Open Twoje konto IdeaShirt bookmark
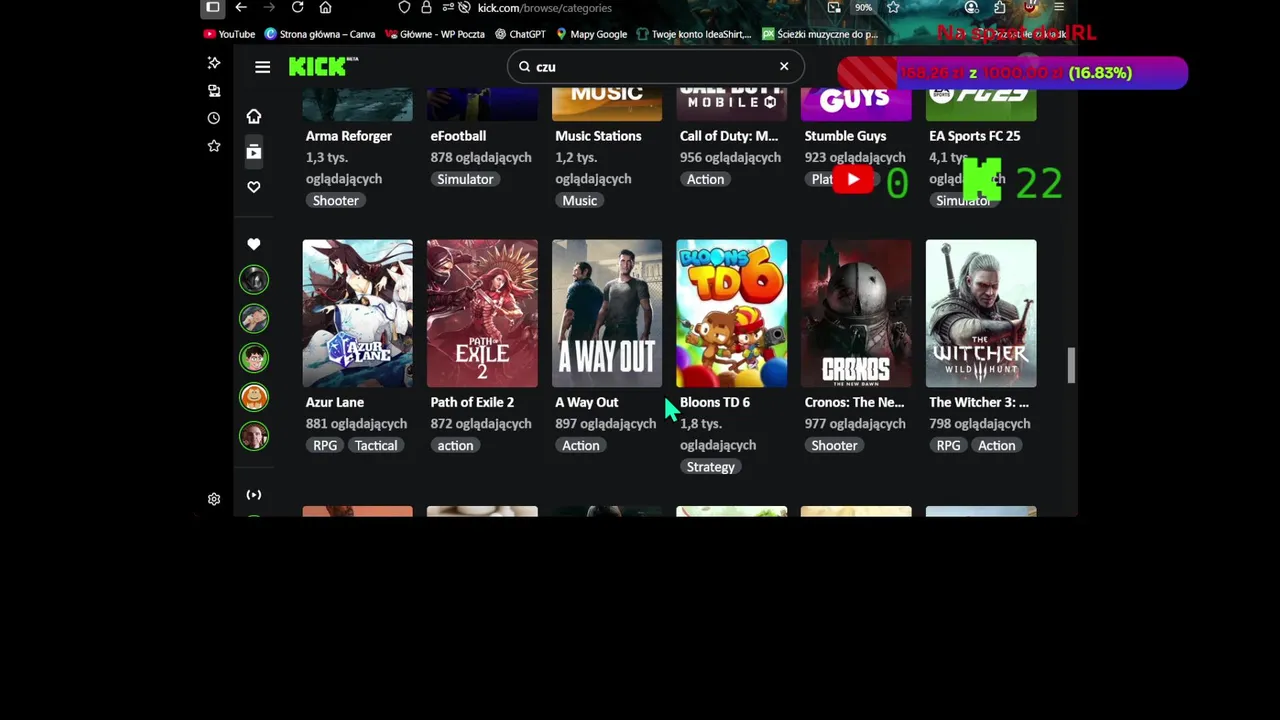 694,34
